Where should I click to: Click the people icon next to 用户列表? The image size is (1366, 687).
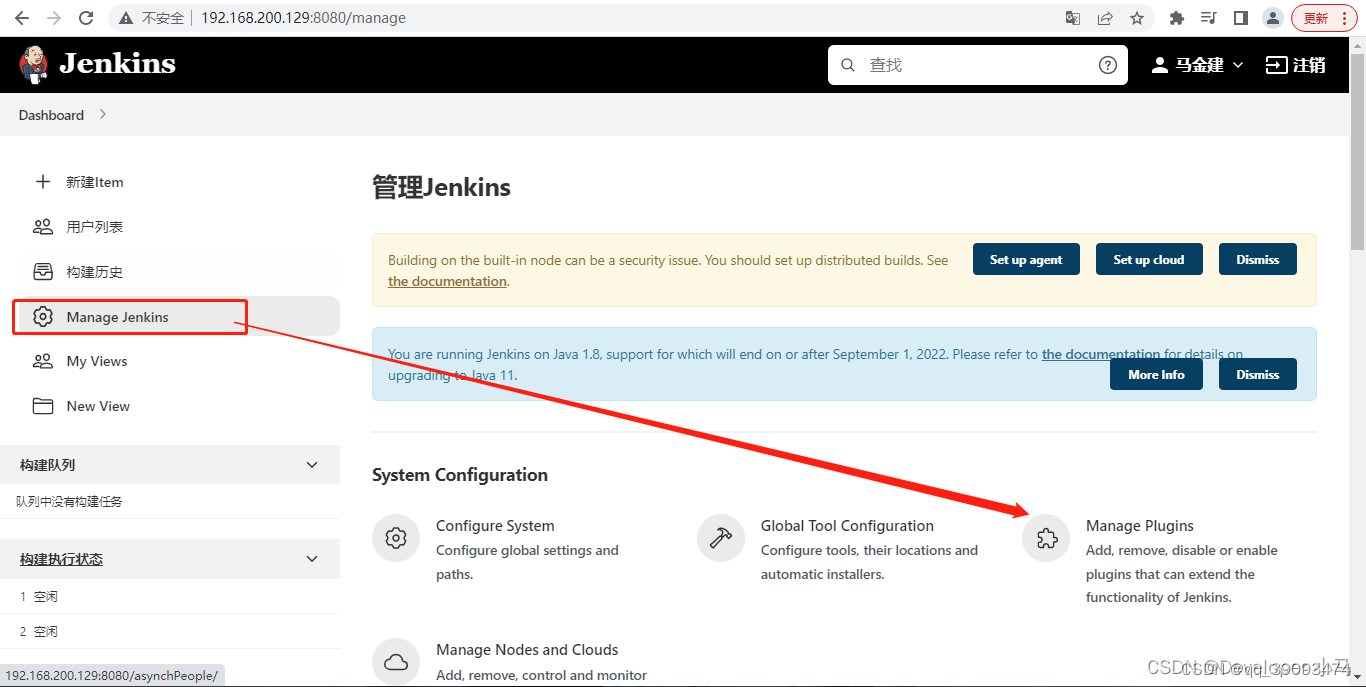tap(42, 227)
